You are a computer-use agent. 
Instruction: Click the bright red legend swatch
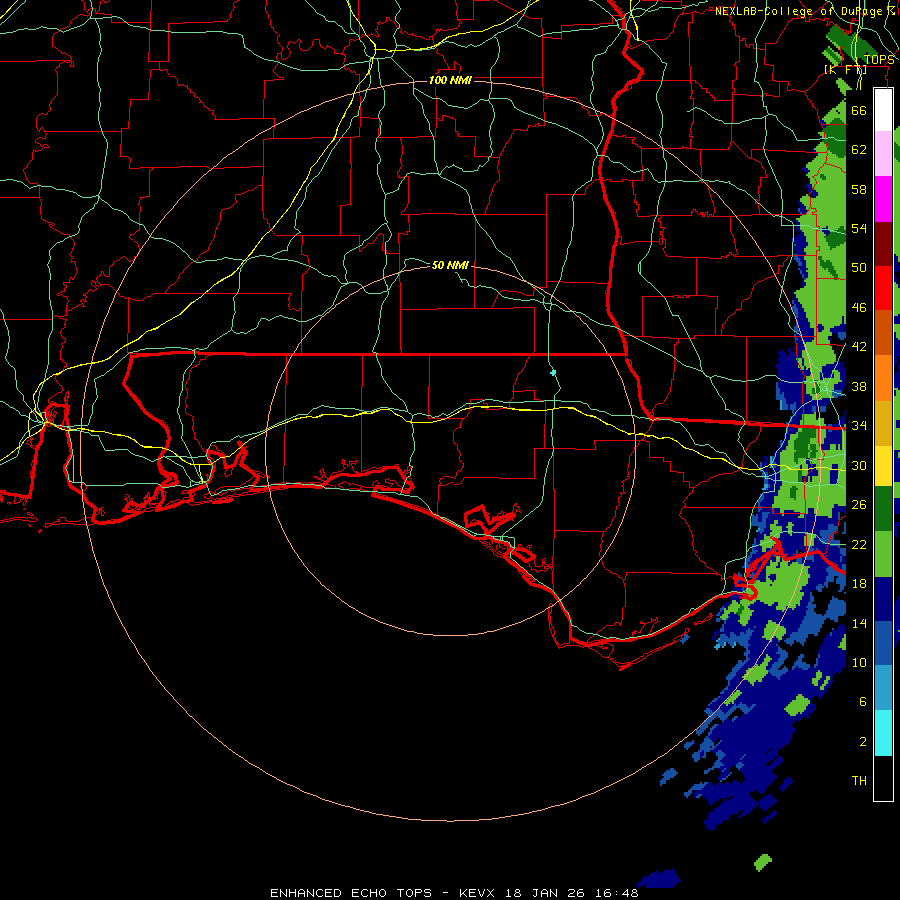click(x=883, y=288)
